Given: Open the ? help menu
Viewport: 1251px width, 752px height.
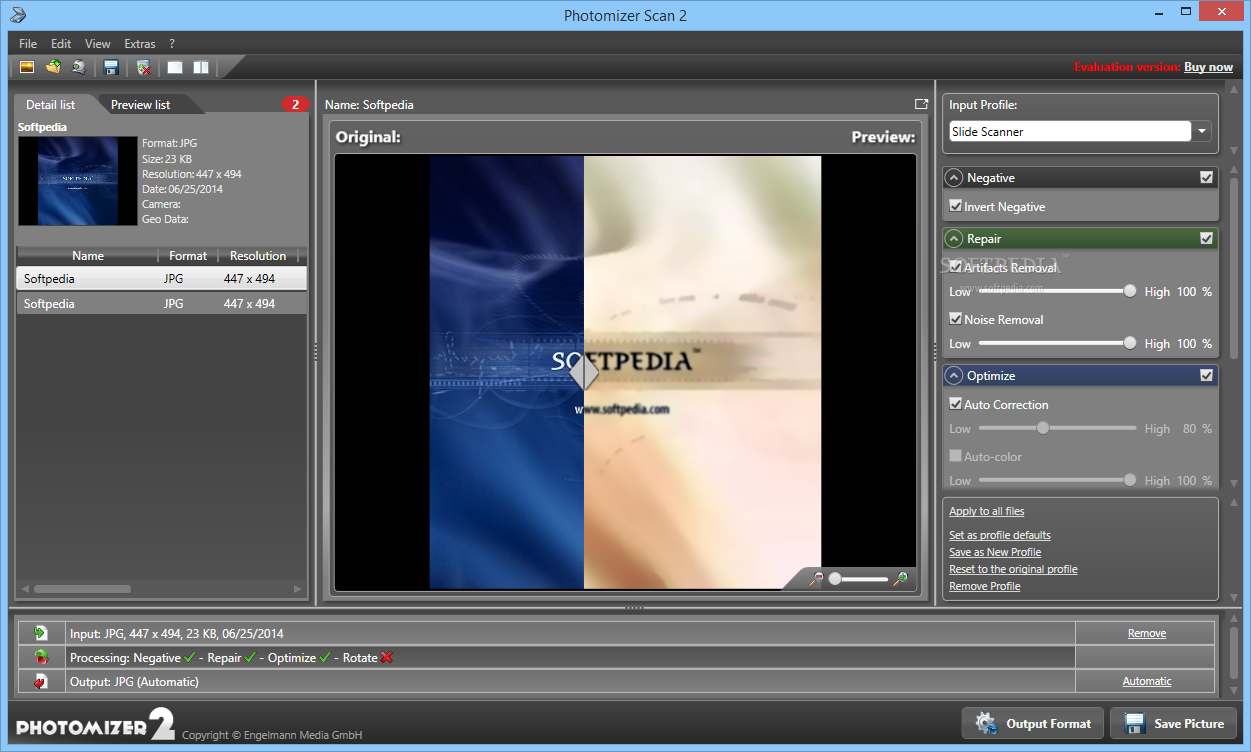Looking at the screenshot, I should tap(172, 44).
